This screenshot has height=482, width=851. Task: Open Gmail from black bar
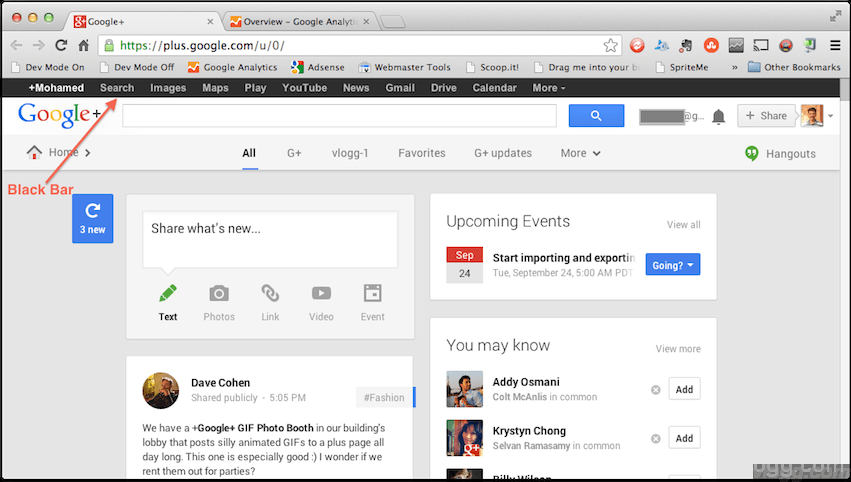click(400, 88)
